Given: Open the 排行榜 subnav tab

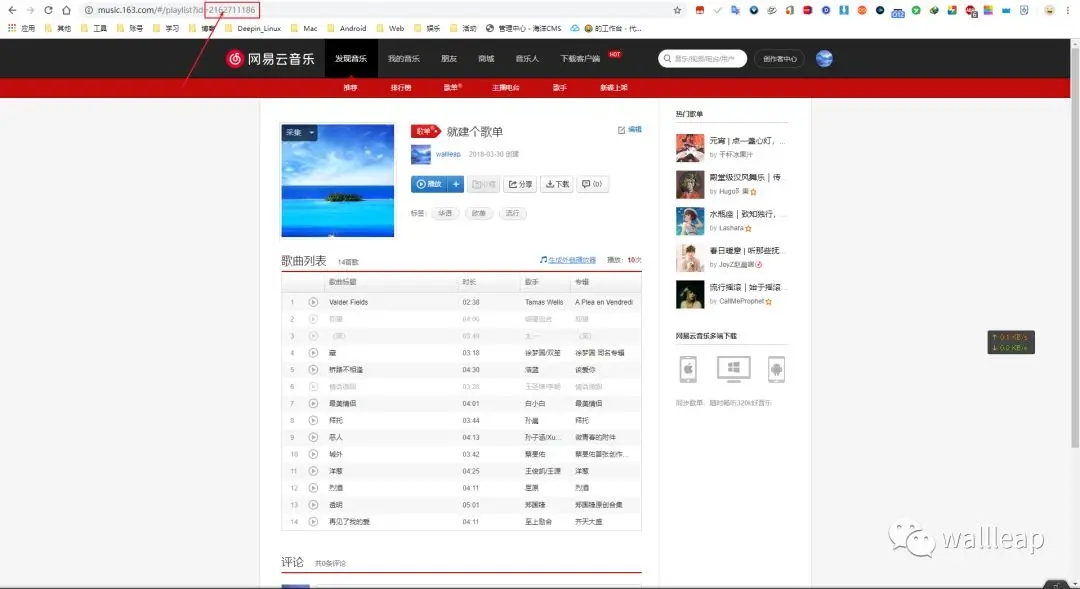Looking at the screenshot, I should (401, 88).
